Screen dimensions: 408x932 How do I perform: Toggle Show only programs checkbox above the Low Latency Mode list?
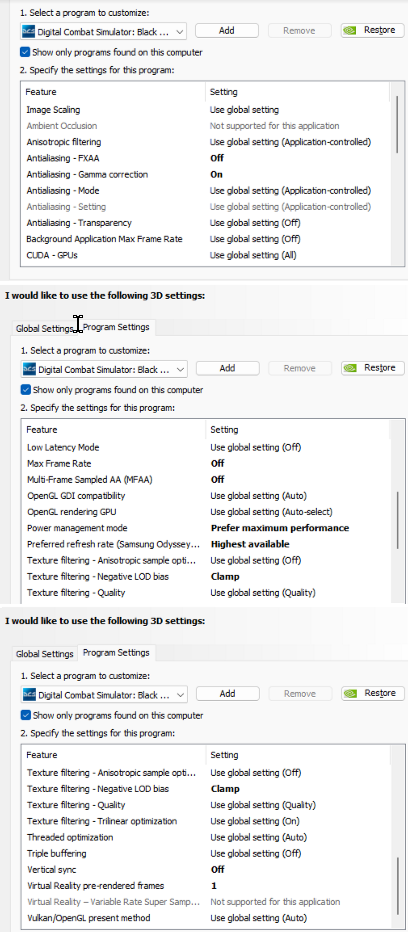pos(25,390)
